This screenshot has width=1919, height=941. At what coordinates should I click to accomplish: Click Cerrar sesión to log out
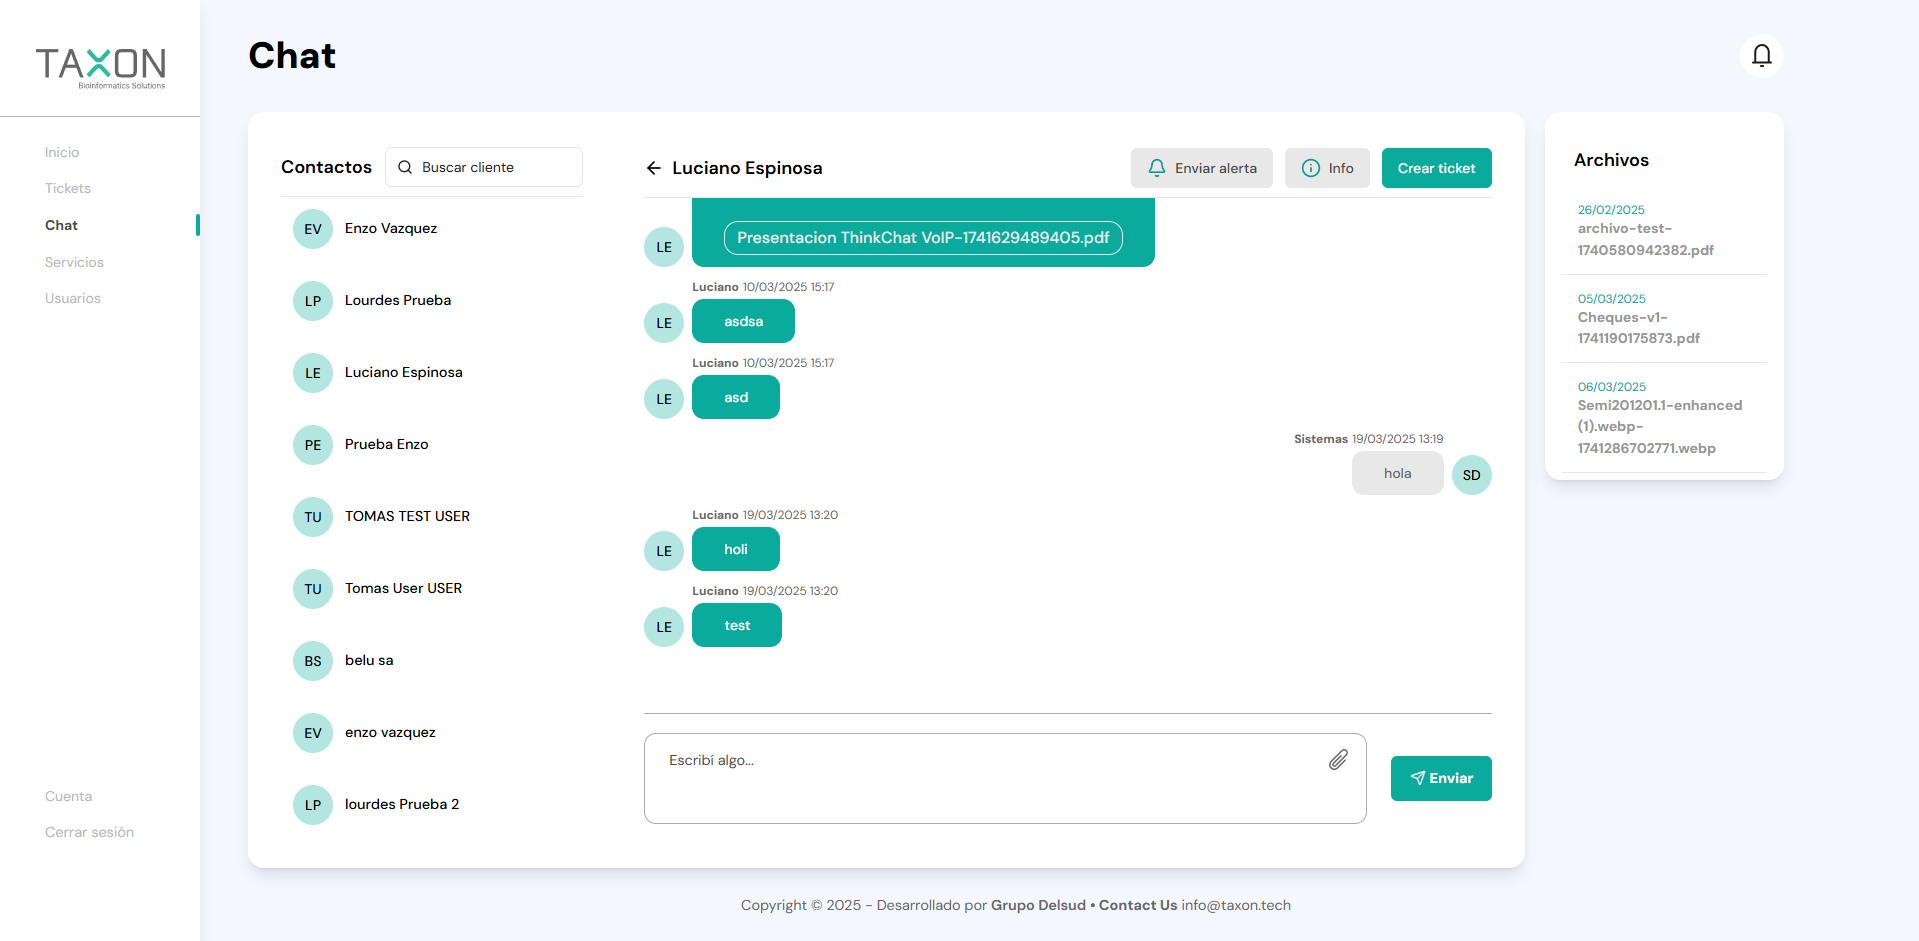tap(89, 832)
